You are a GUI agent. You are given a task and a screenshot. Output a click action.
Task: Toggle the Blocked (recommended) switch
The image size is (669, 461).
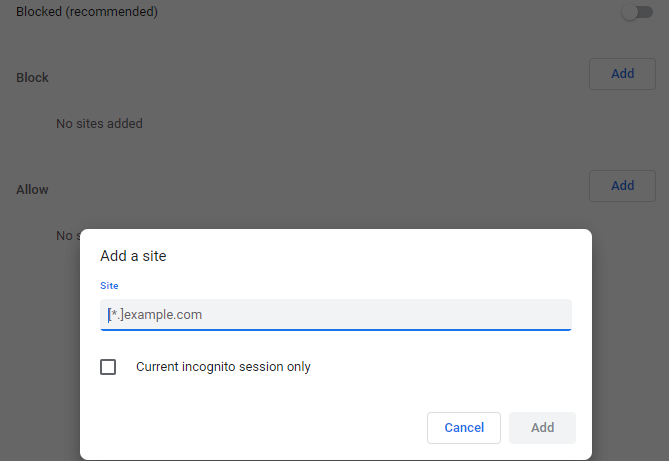(637, 12)
